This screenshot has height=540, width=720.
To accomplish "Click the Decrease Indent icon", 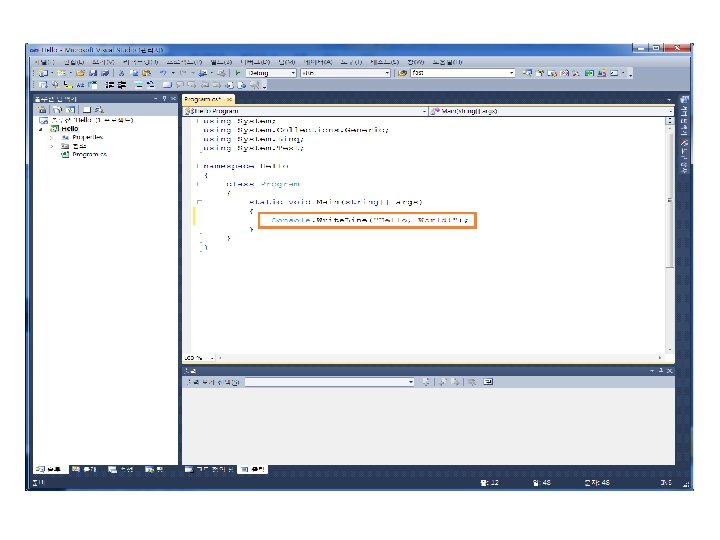I will (x=109, y=85).
